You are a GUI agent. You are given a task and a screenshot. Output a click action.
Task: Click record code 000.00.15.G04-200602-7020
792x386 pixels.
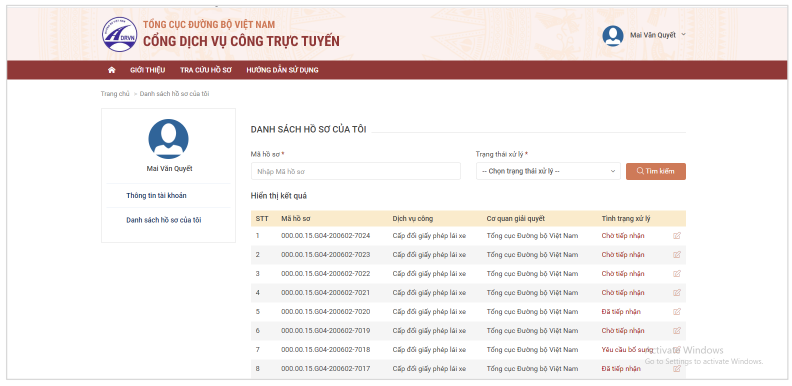coord(325,312)
